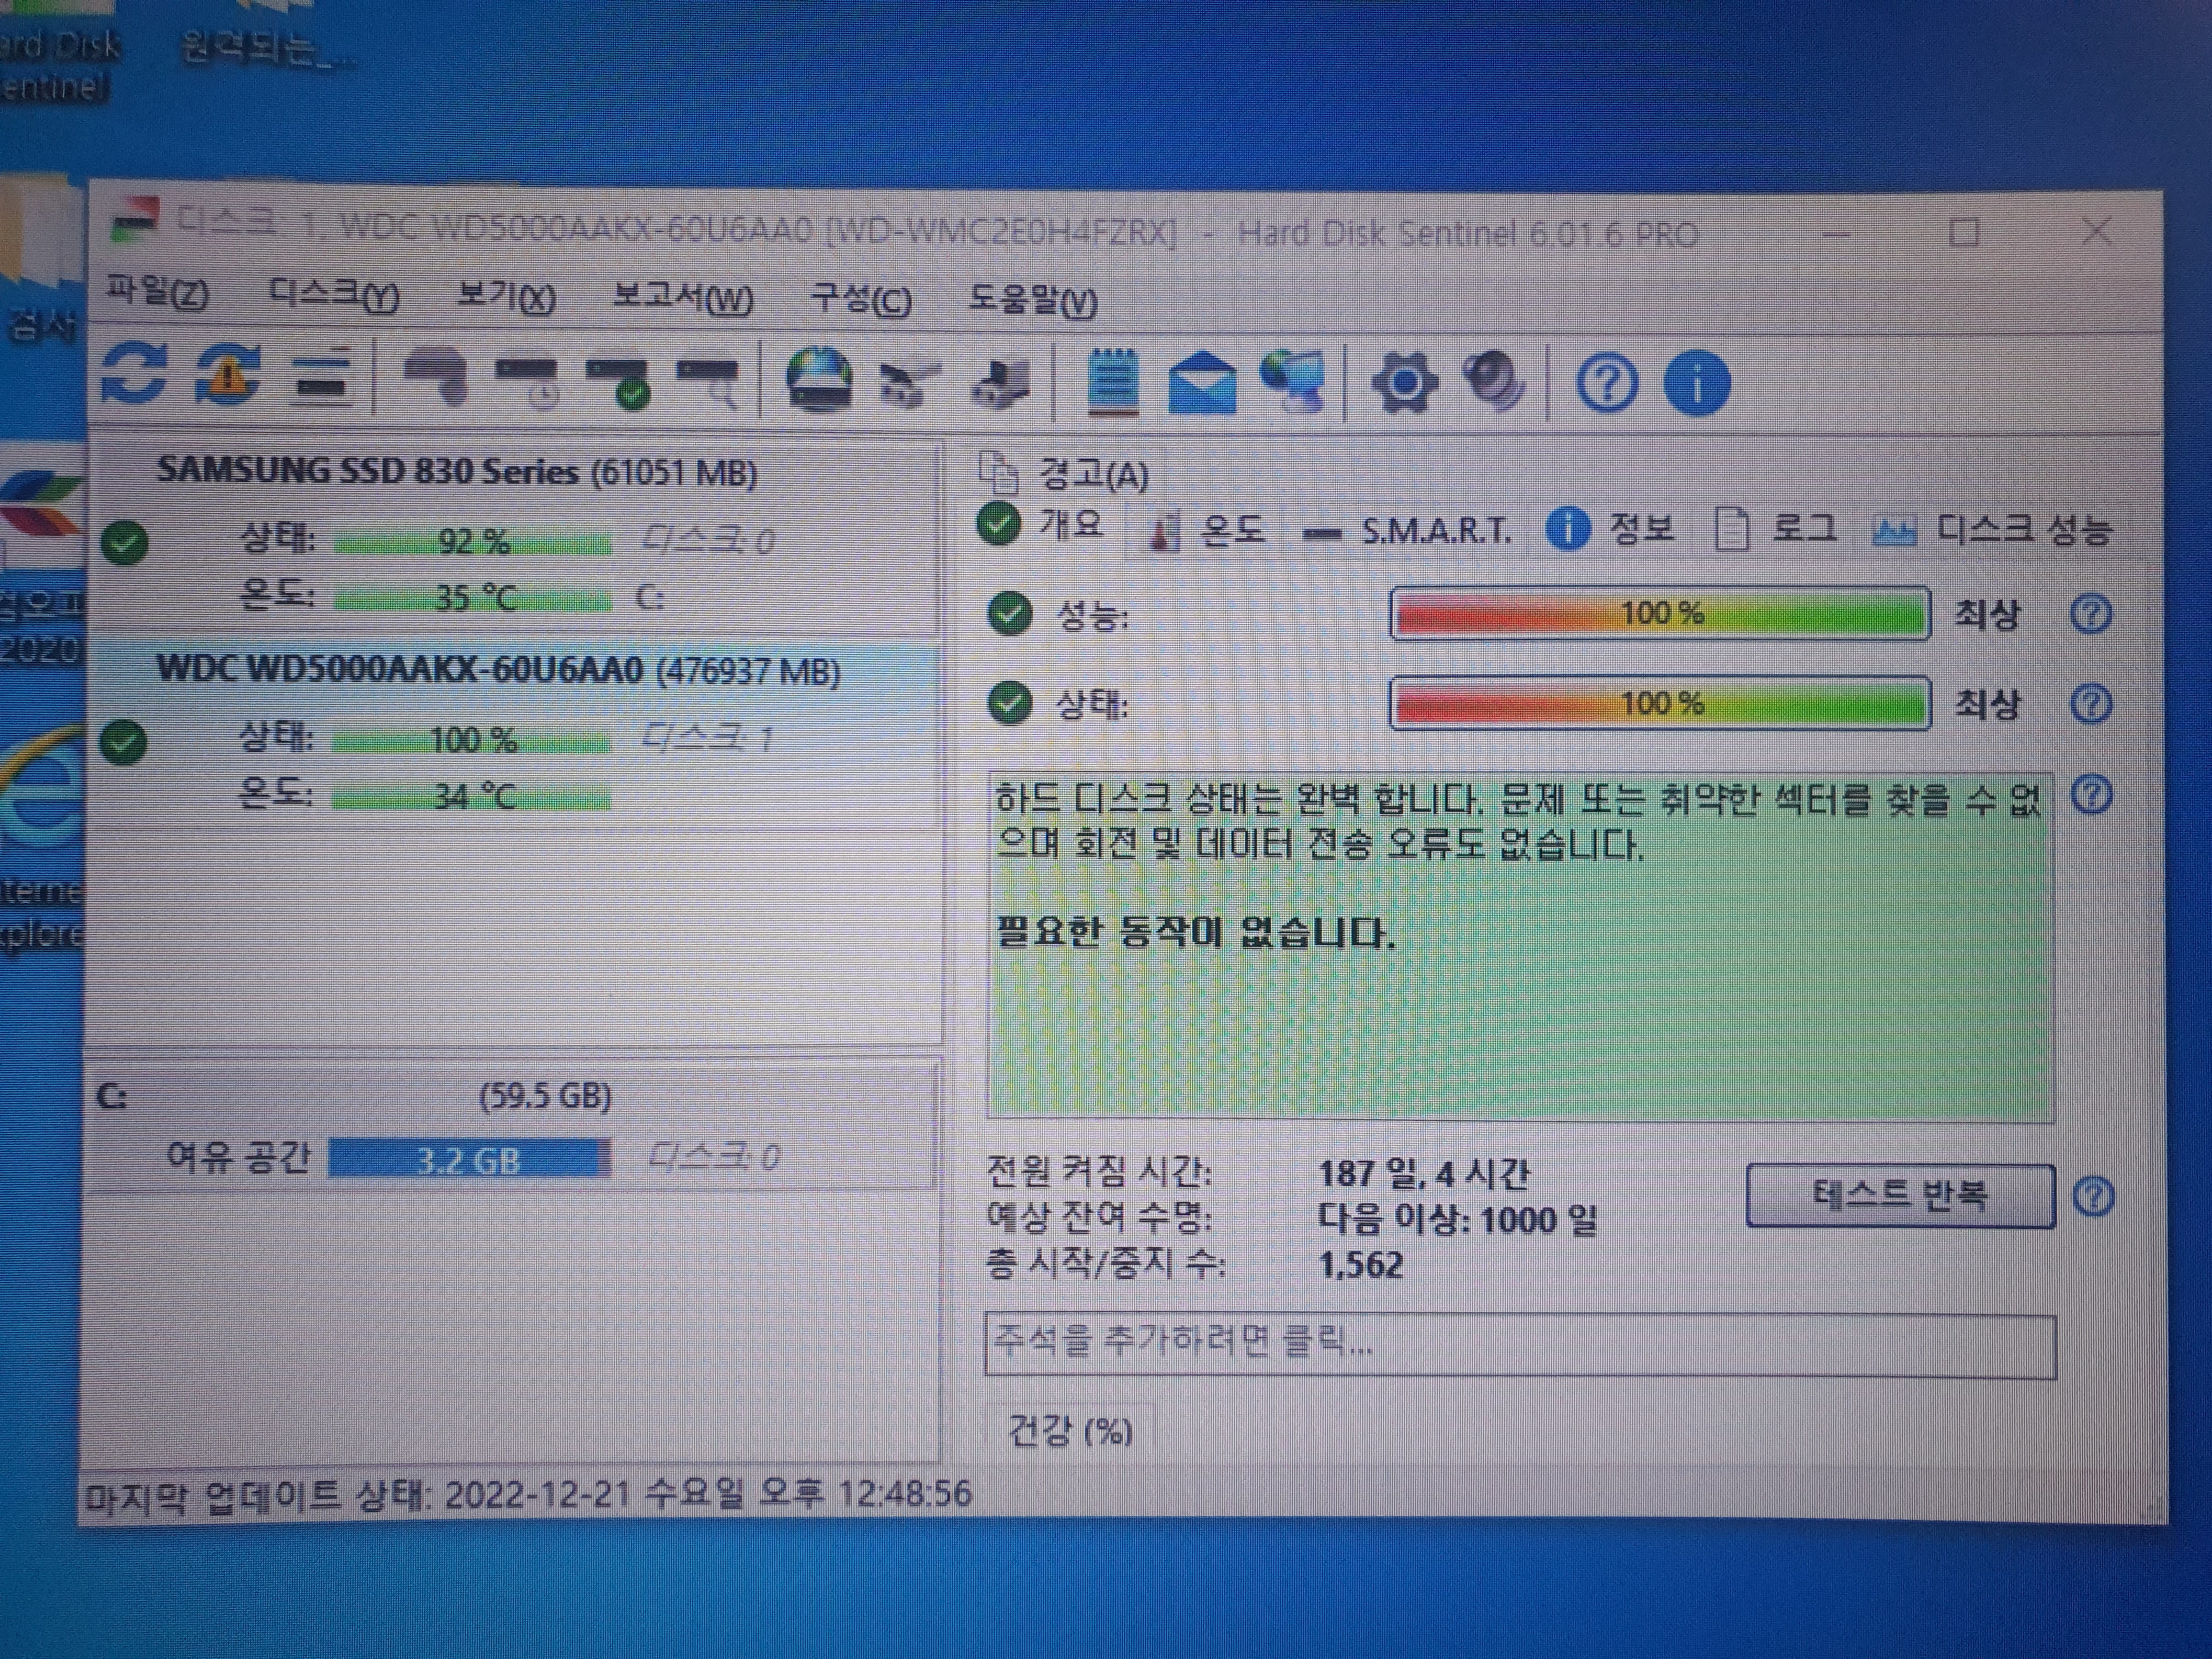Viewport: 2212px width, 1659px height.
Task: Click the comment field 주석을 추가하려면 클릭
Action: (x=1520, y=1345)
